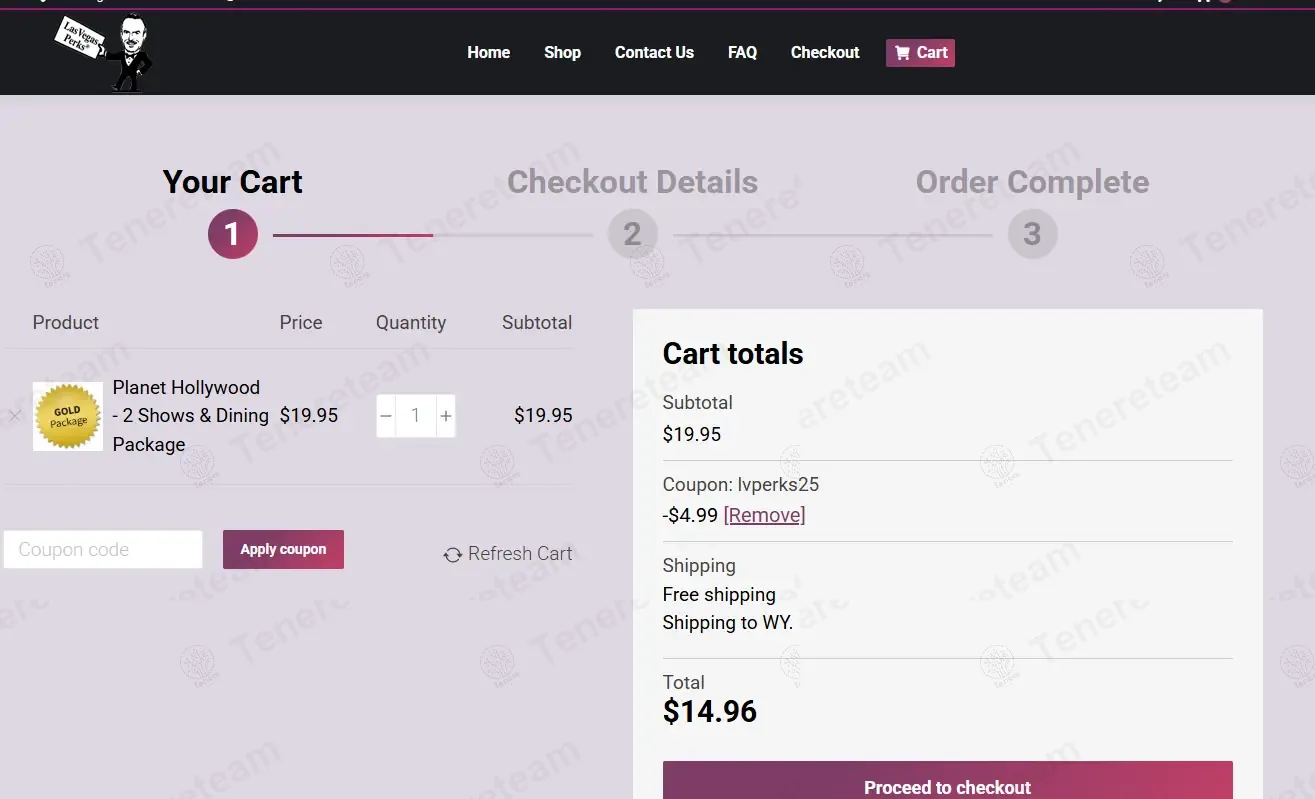Click the Subtotal column header

point(537,323)
